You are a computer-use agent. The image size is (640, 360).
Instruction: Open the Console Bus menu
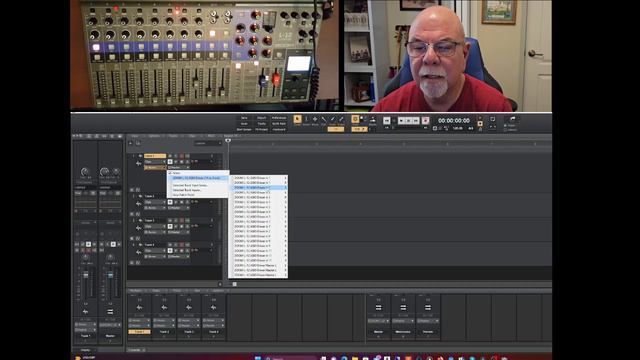tap(198, 291)
